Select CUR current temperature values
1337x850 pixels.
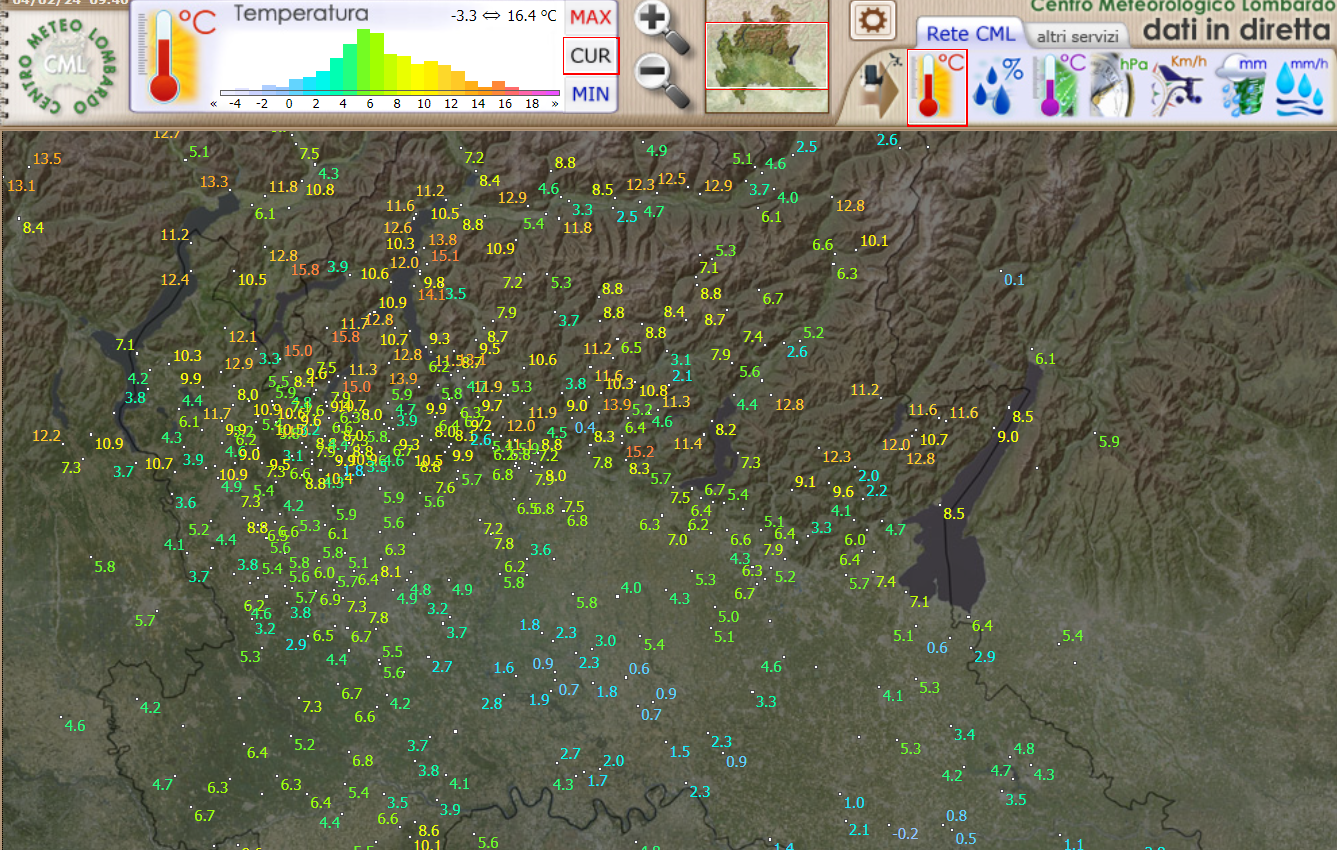coord(591,56)
